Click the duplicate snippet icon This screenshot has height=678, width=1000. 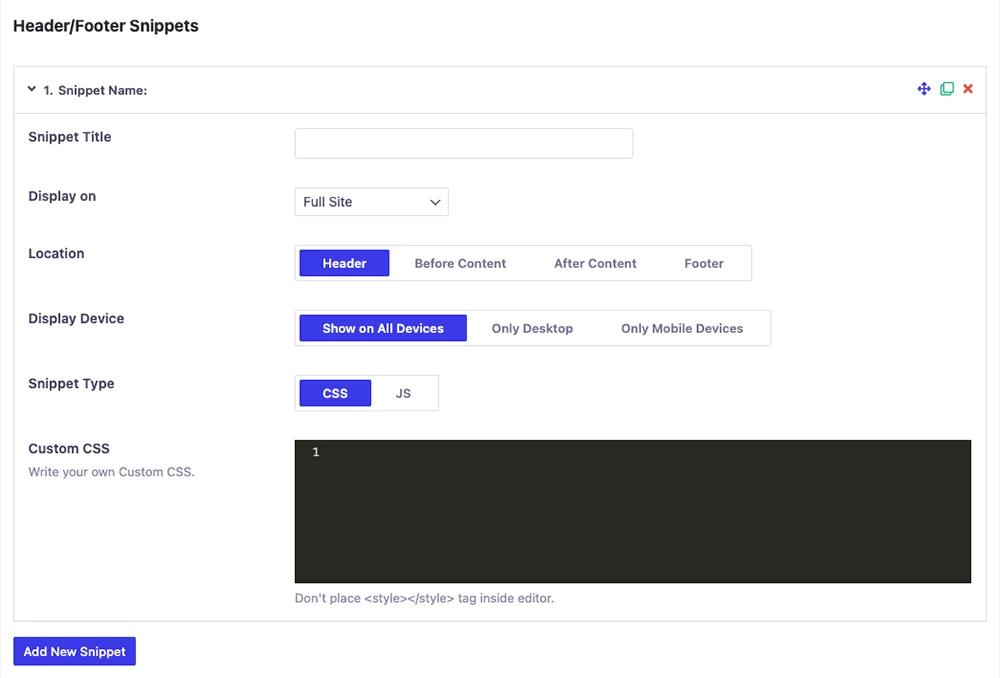[947, 89]
